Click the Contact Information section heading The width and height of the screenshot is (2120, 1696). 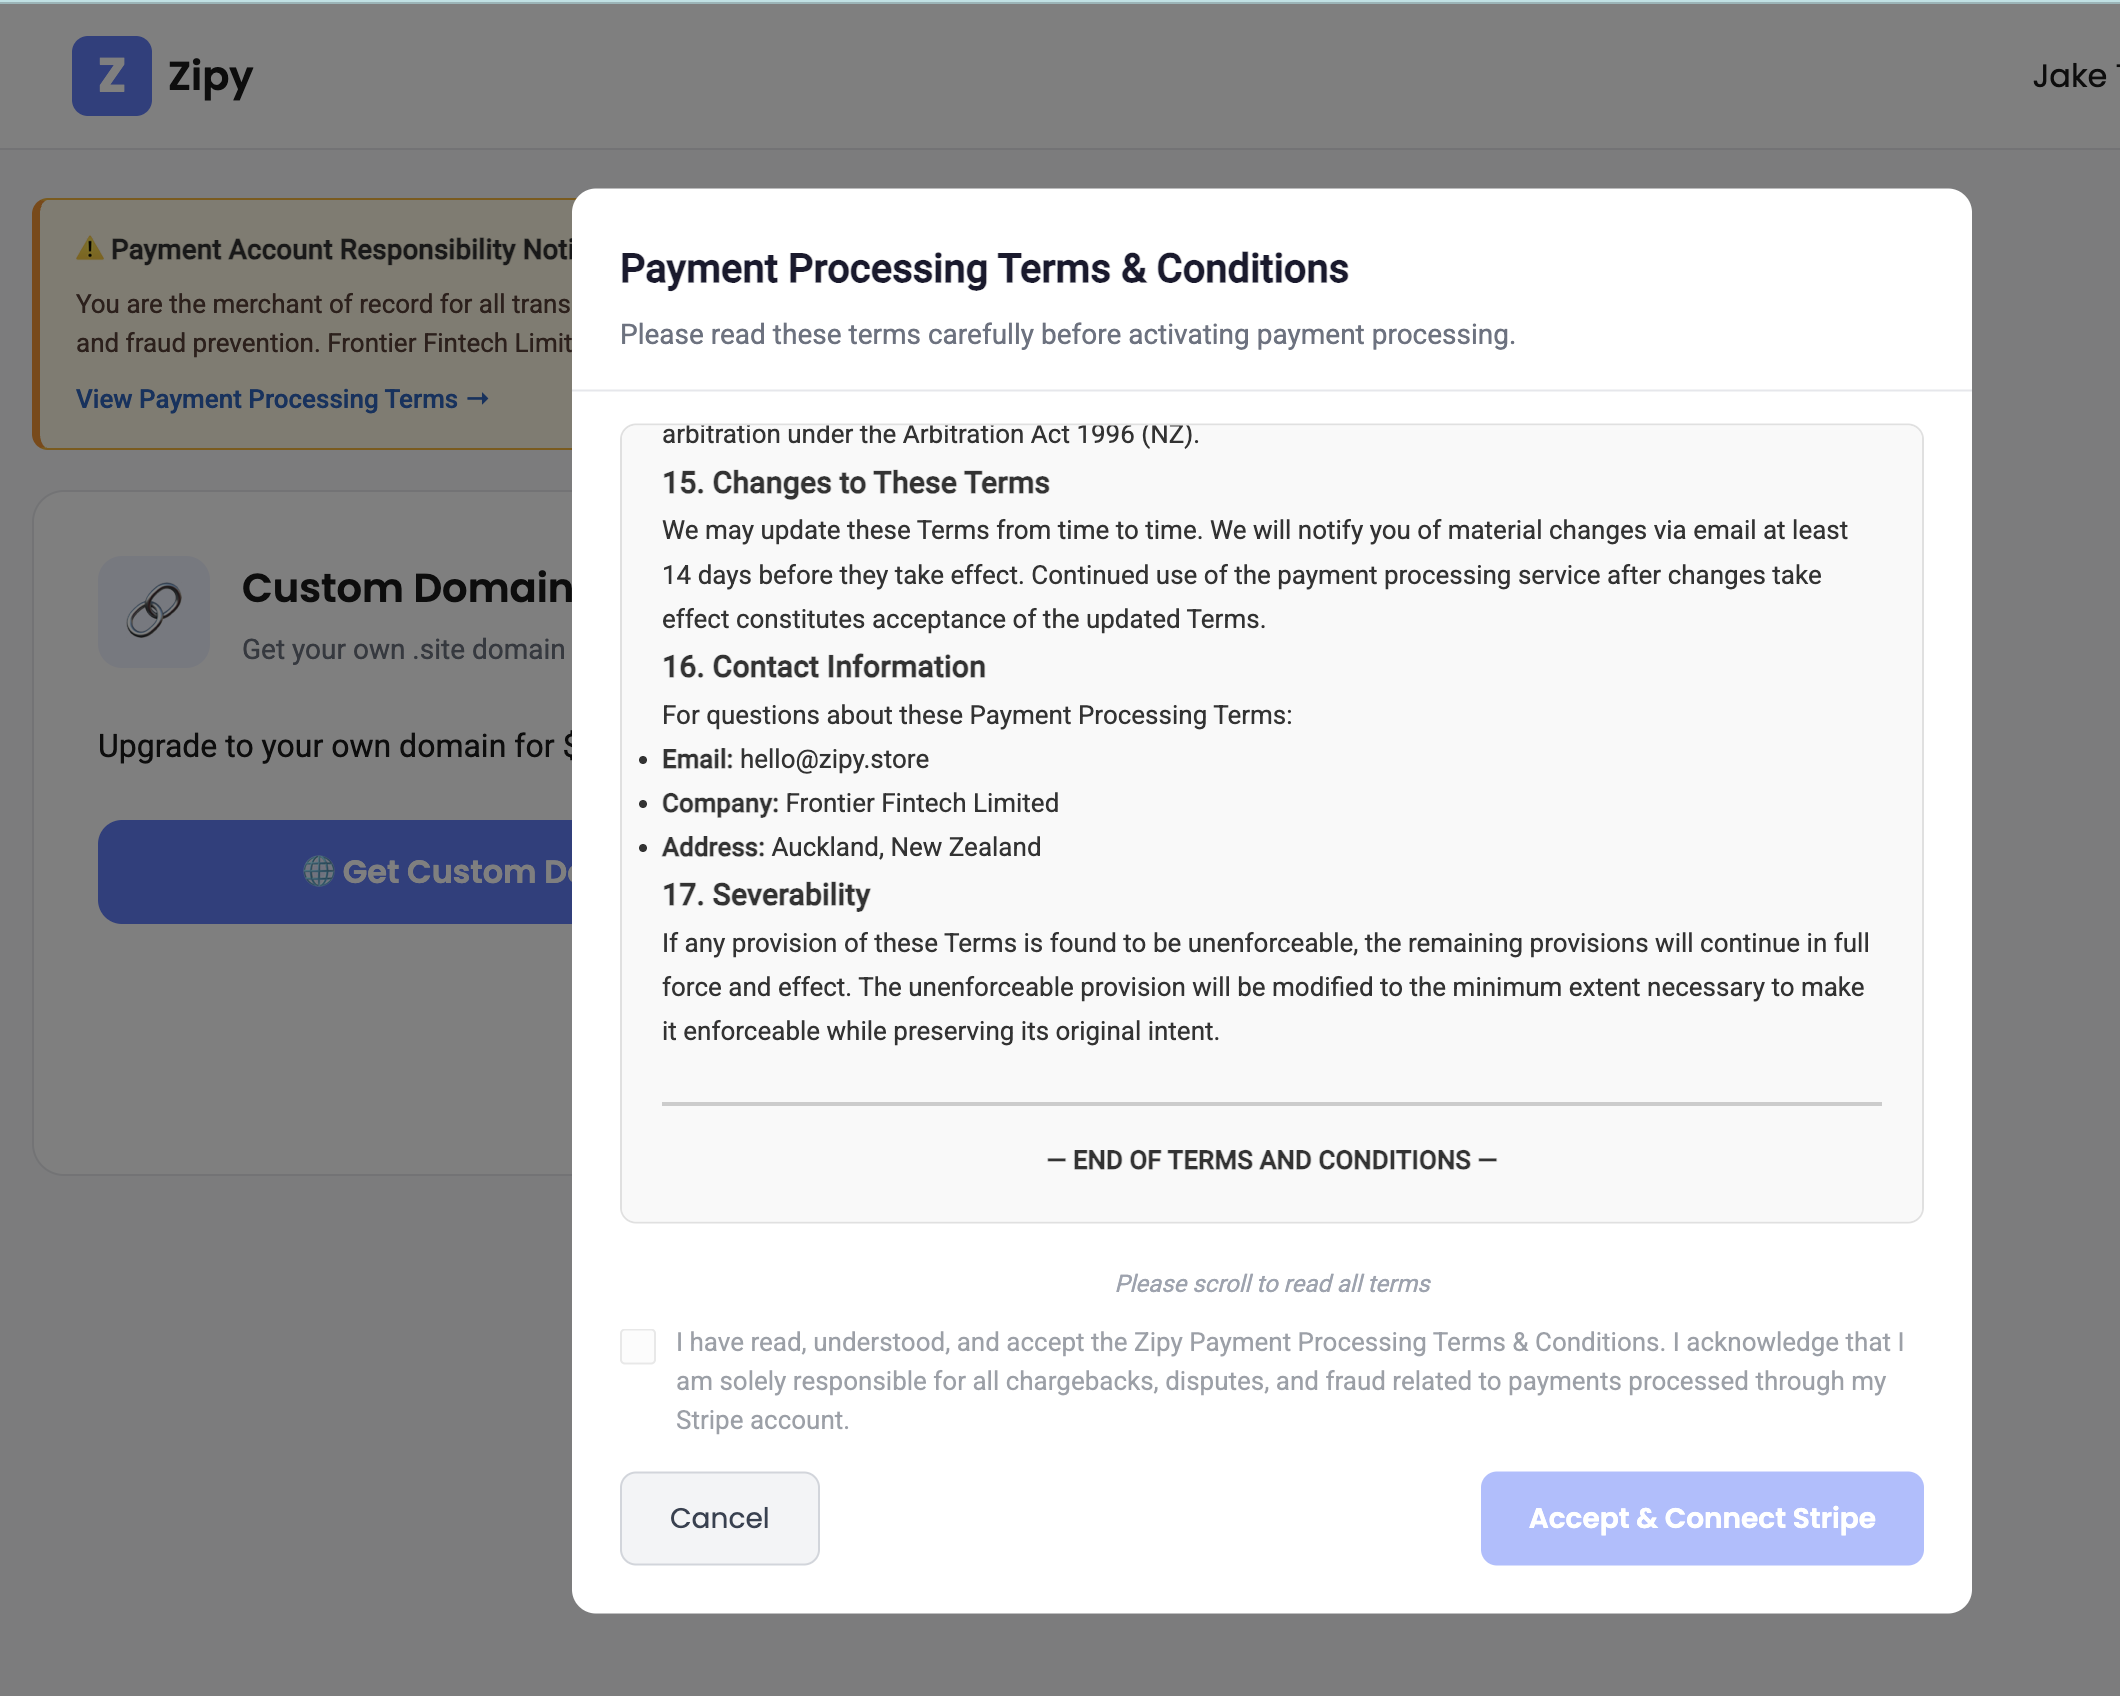823,667
